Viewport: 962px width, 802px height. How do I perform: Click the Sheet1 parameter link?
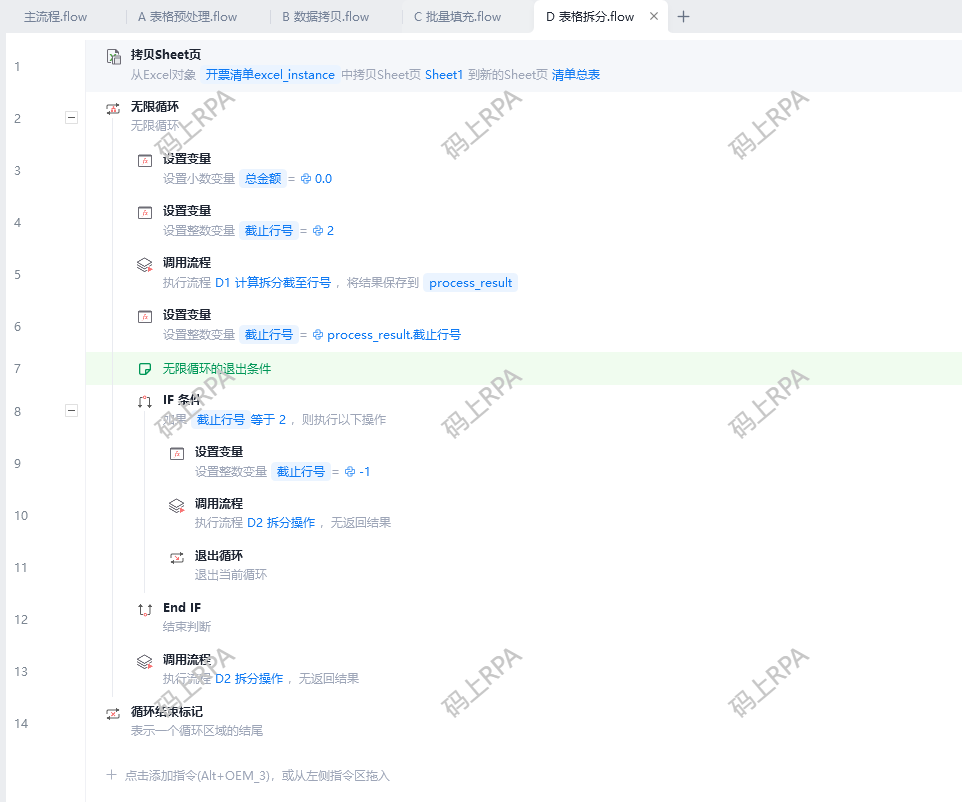tap(444, 75)
